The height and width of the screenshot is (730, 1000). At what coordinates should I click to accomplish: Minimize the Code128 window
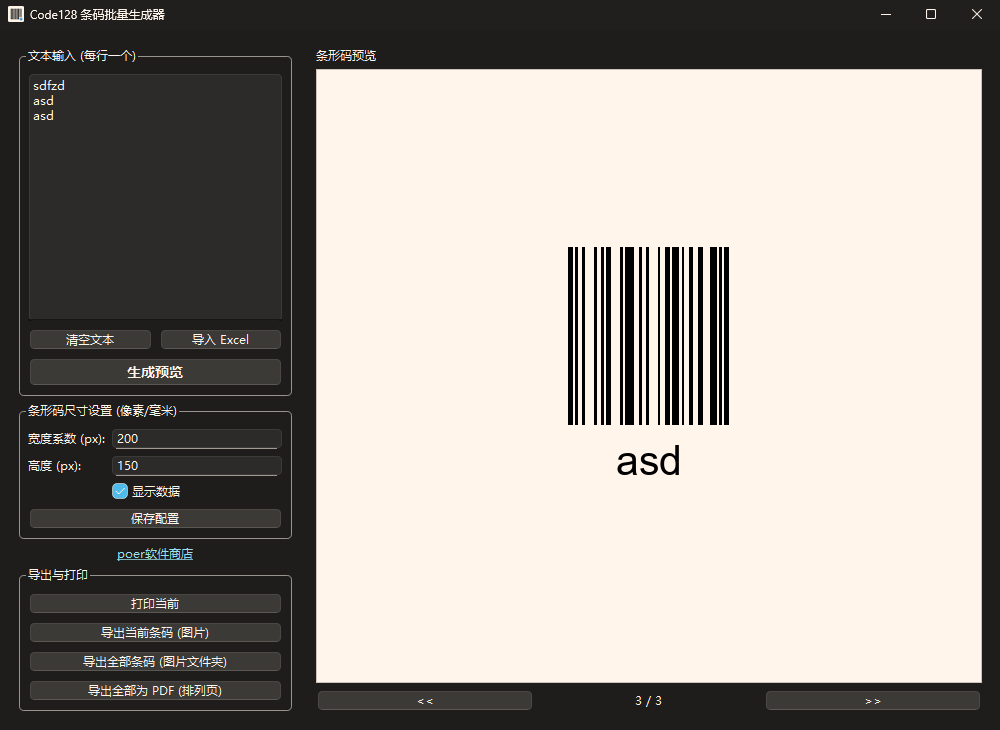click(886, 14)
